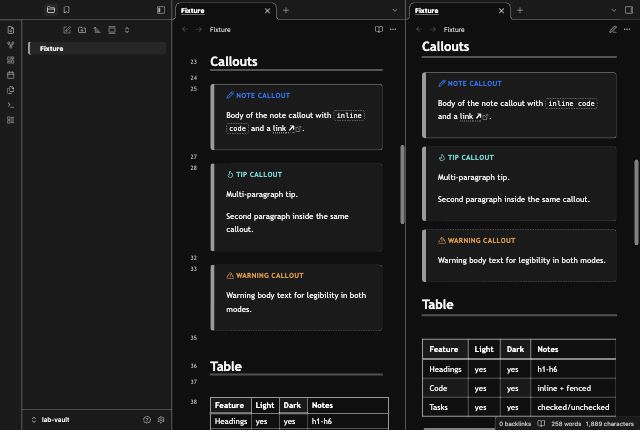This screenshot has width=640, height=430.
Task: Click TIP CALLOUT title in preview pane
Action: (x=471, y=157)
